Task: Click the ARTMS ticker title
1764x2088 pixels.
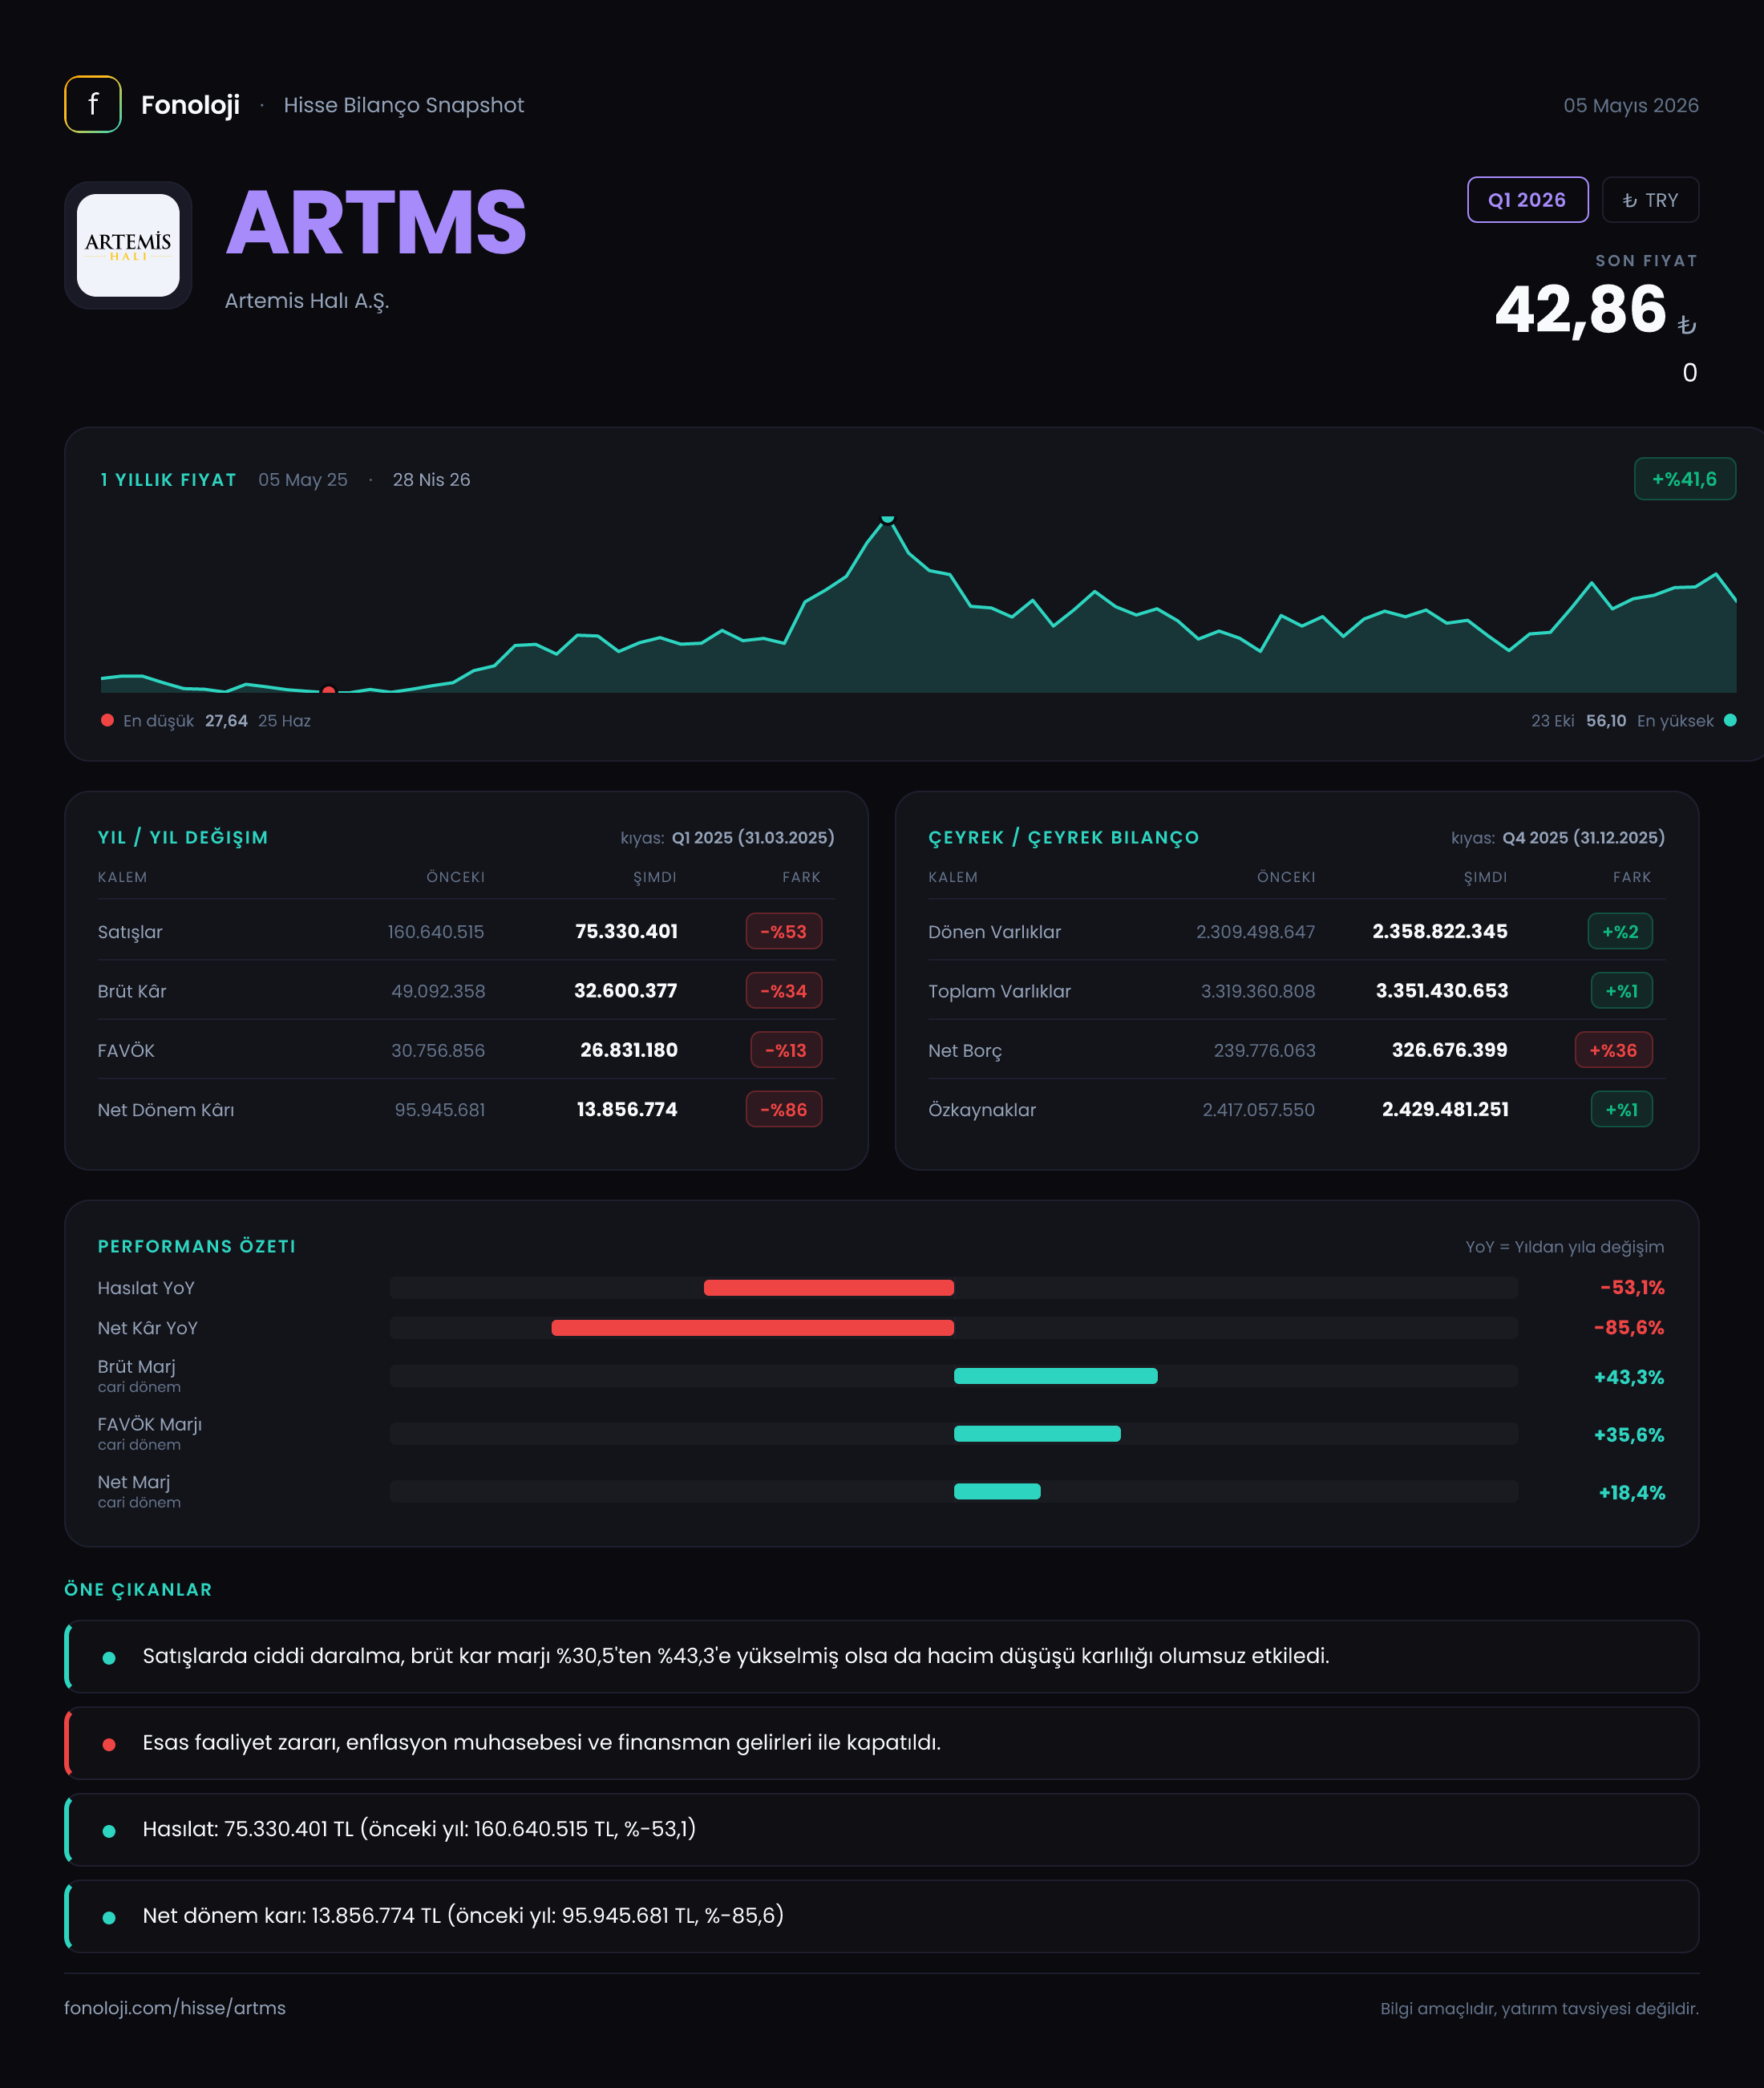Action: [x=376, y=223]
